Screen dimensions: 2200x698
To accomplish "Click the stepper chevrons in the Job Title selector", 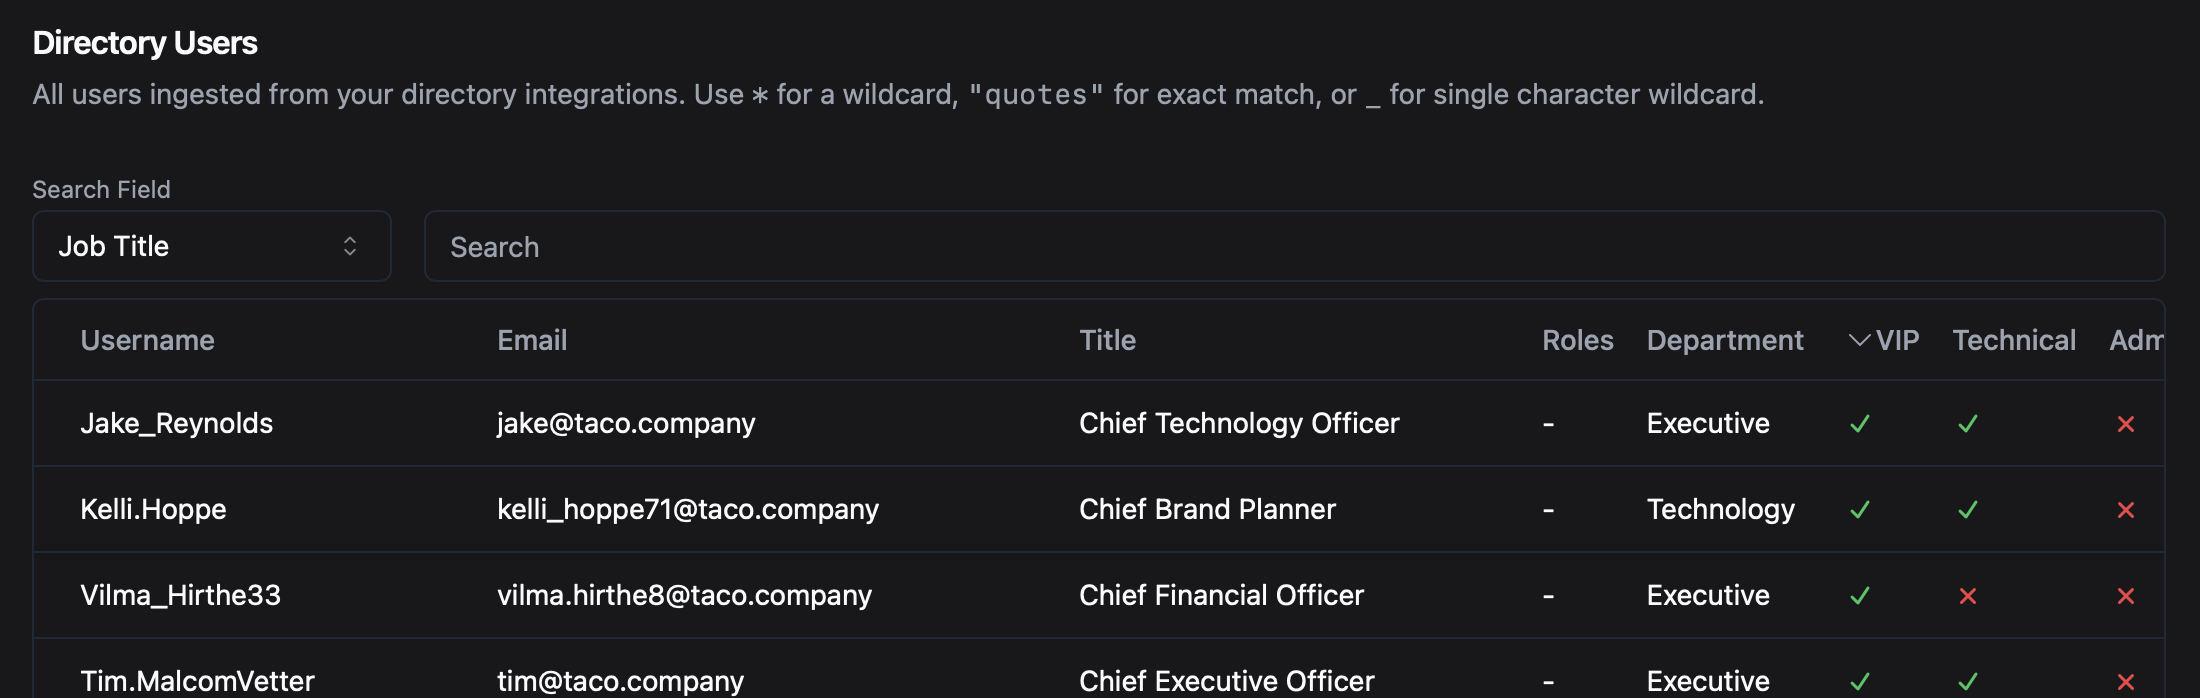I will tap(349, 246).
